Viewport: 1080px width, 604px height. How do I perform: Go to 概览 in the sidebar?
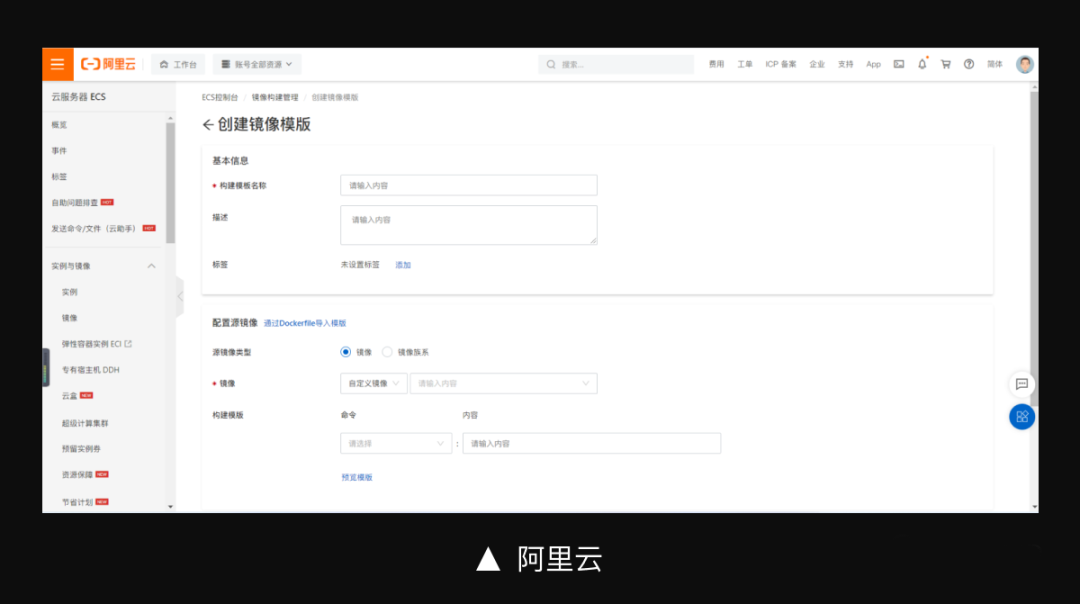pos(59,125)
